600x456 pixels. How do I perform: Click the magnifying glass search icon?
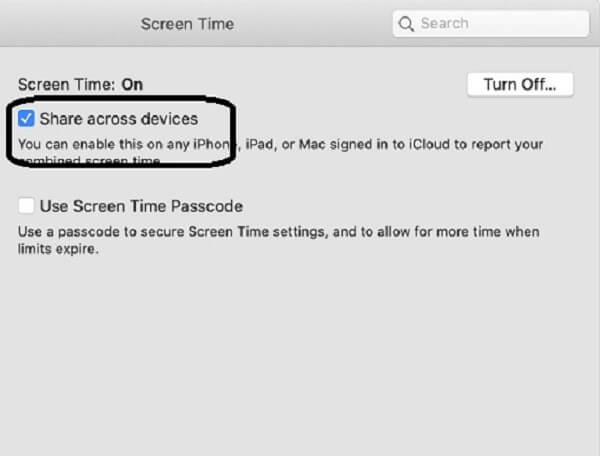[406, 23]
